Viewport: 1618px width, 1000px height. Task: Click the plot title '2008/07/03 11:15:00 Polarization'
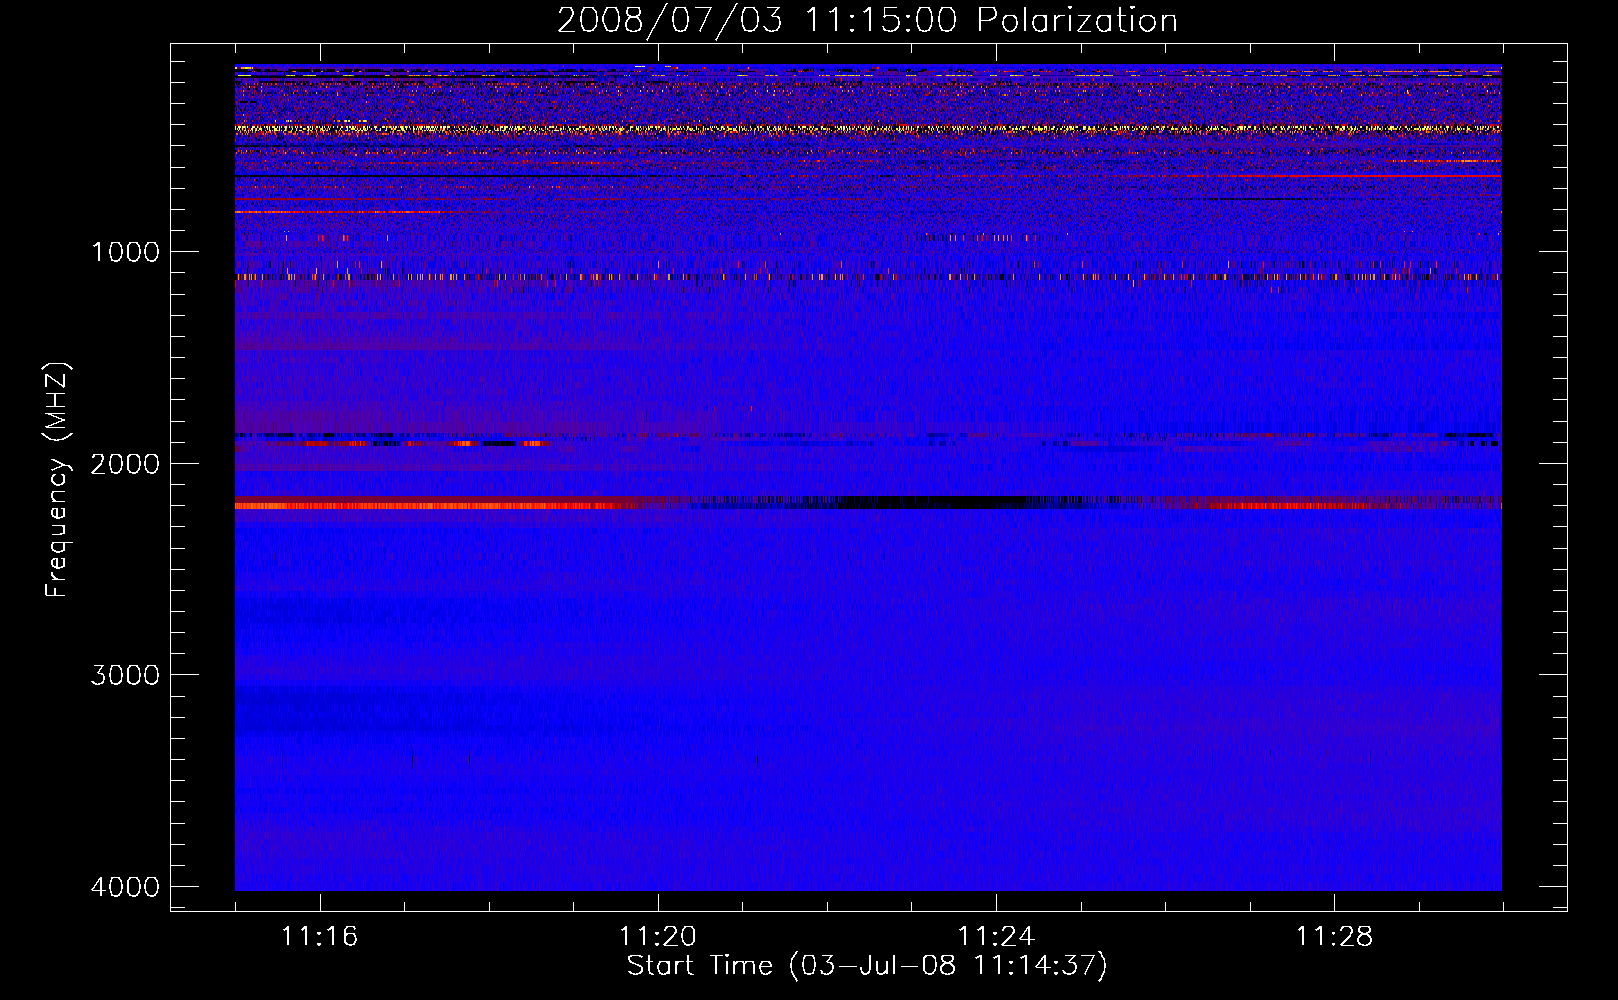click(867, 20)
